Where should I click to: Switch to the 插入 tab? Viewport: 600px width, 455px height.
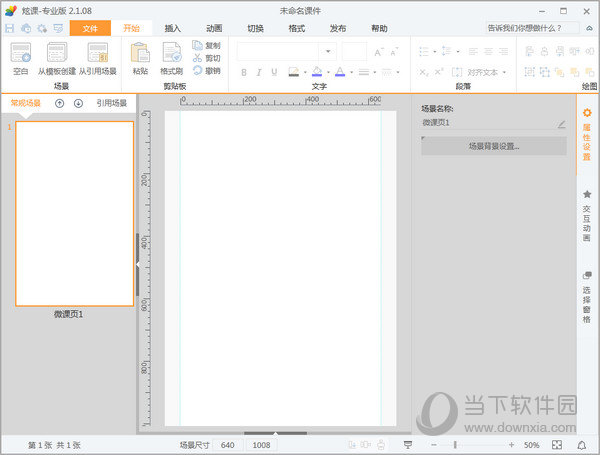coord(173,28)
